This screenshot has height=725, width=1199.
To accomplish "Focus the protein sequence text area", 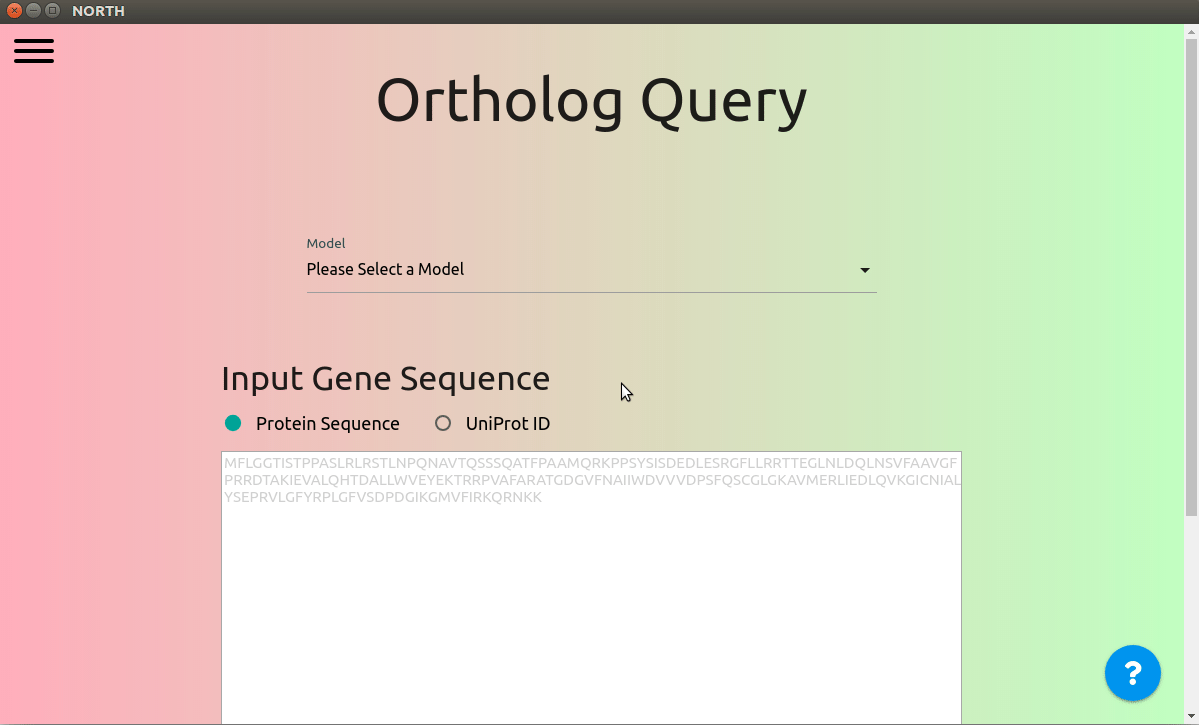I will click(x=591, y=587).
